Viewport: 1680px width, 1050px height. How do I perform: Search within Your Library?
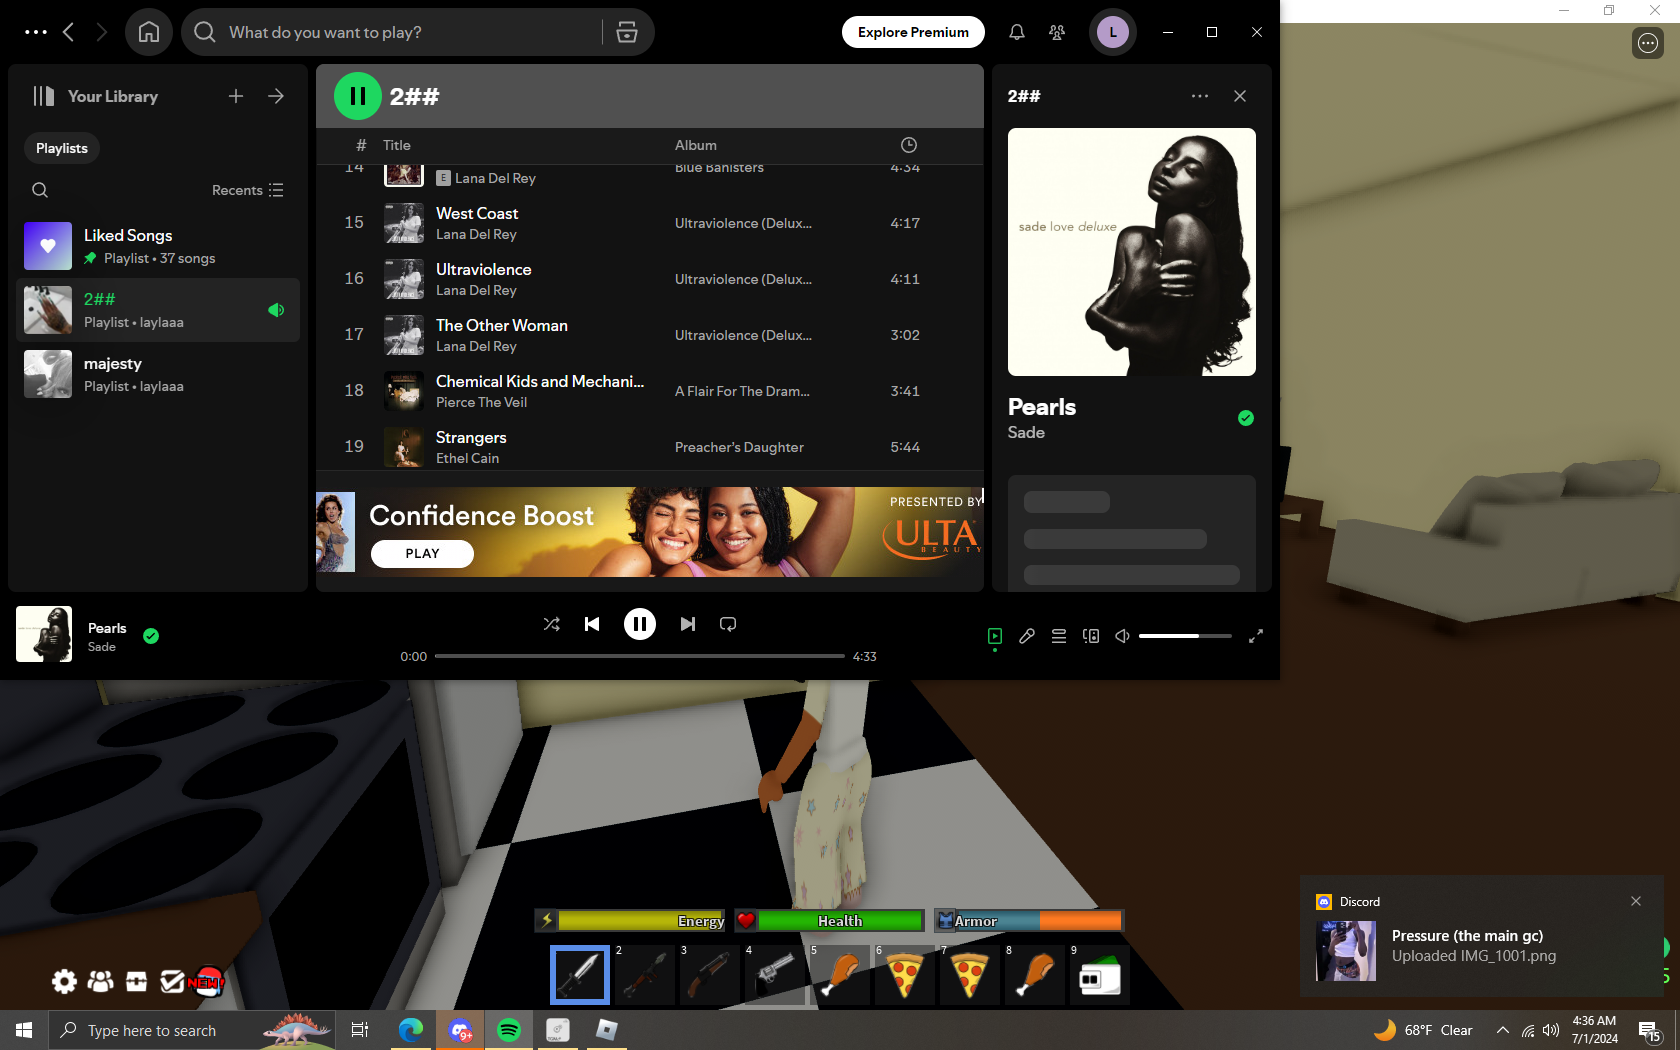[40, 190]
